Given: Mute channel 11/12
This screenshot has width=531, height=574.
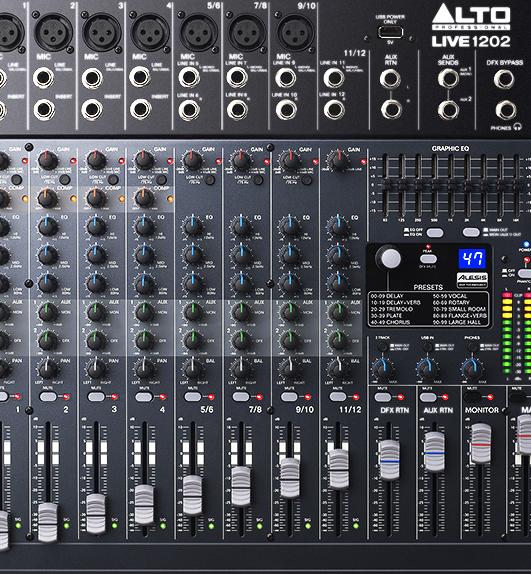Looking at the screenshot, I should (x=338, y=396).
